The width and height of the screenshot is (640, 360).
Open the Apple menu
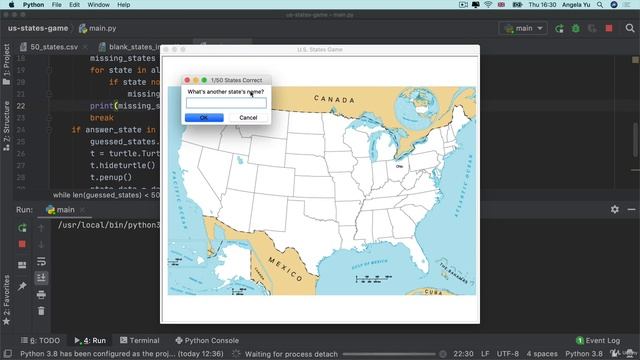11,5
